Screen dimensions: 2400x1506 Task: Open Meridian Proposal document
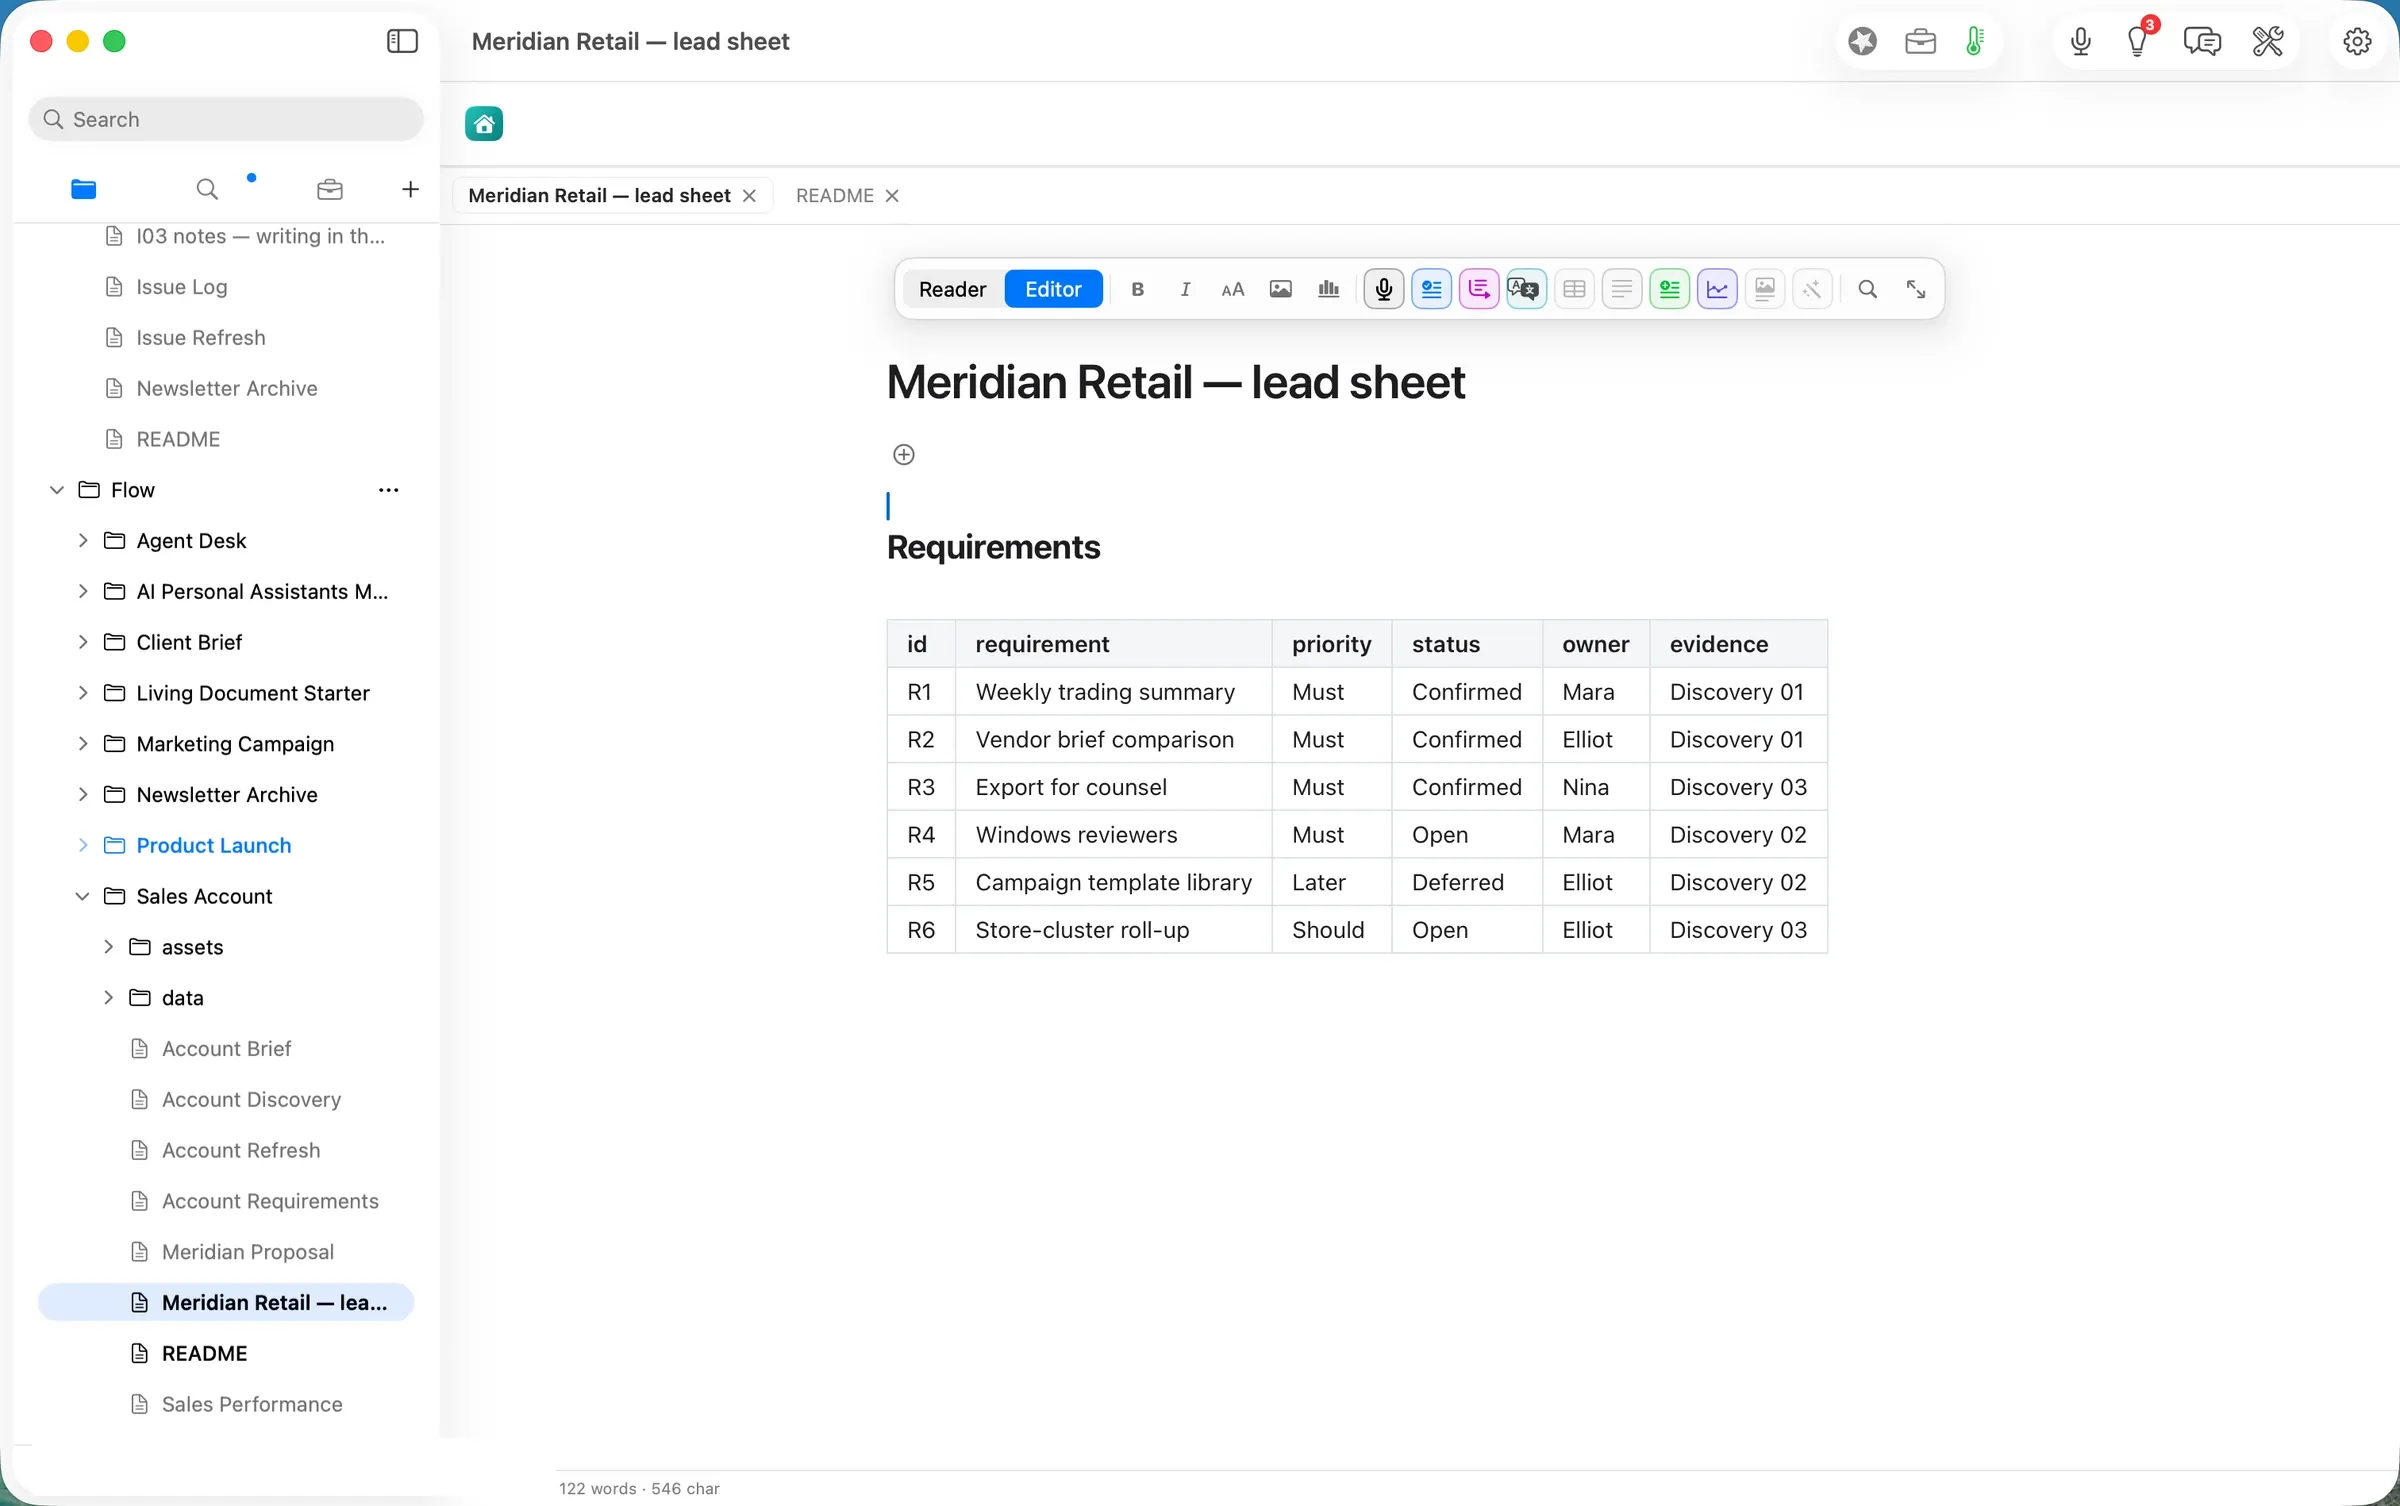(247, 1251)
